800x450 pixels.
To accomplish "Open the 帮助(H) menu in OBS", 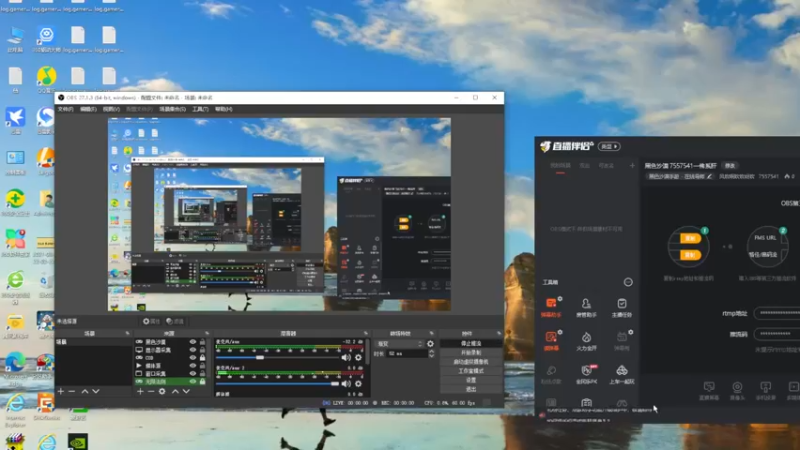I will 223,109.
